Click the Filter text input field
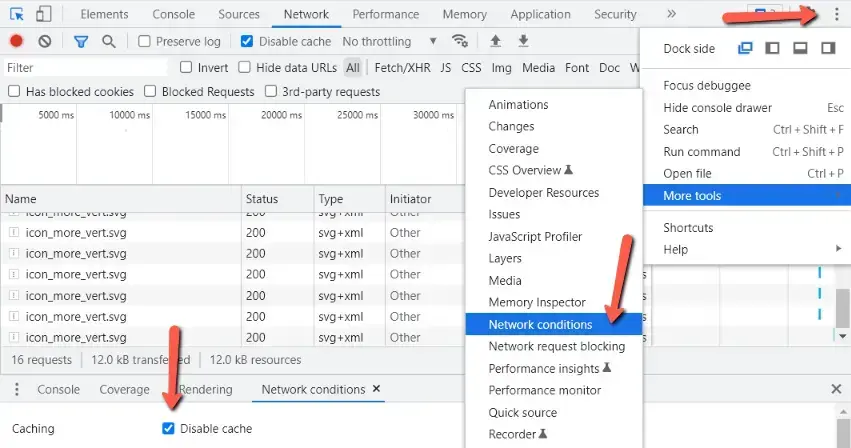Image resolution: width=851 pixels, height=448 pixels. (85, 68)
